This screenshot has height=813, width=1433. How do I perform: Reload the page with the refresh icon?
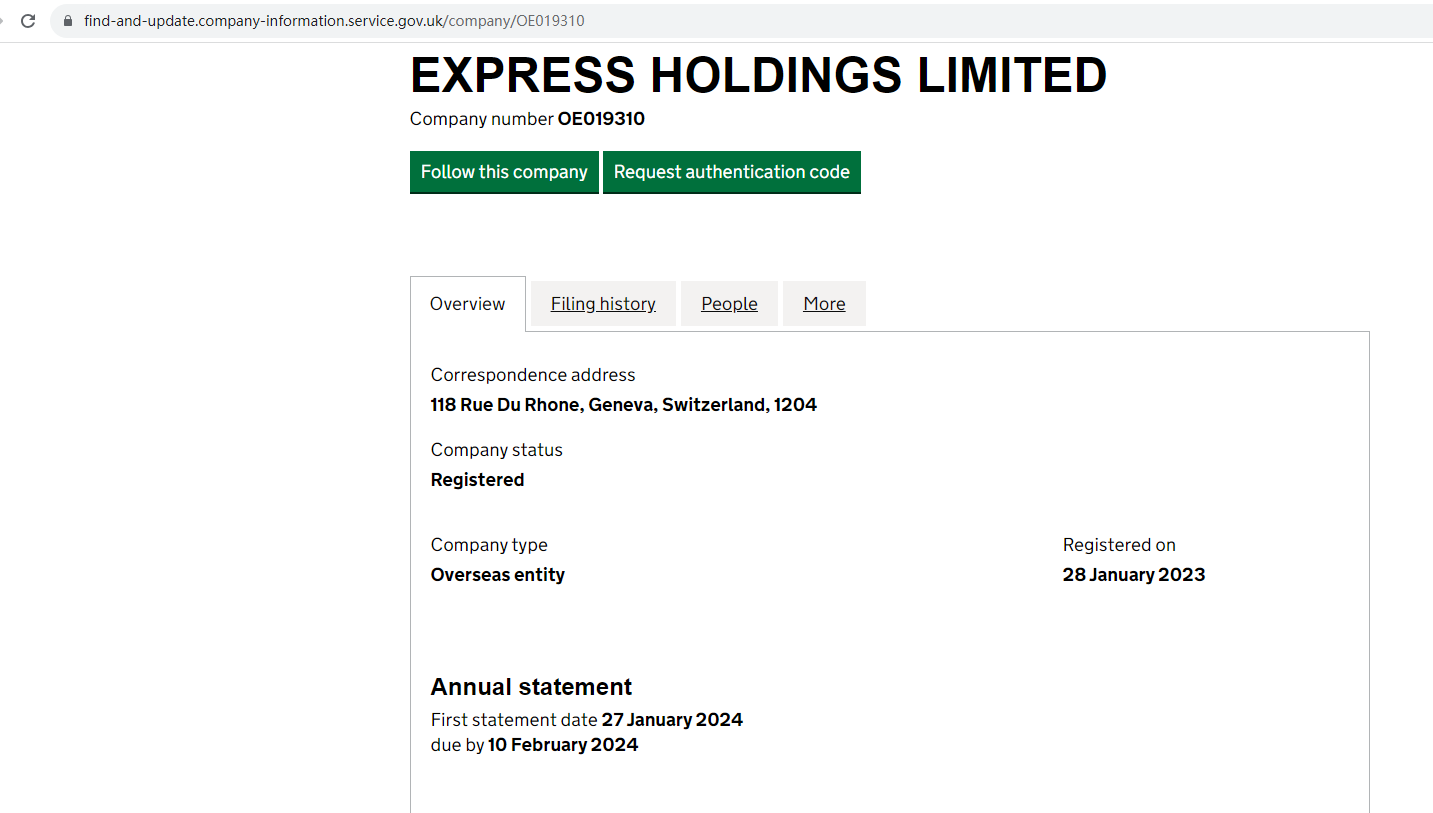[28, 21]
